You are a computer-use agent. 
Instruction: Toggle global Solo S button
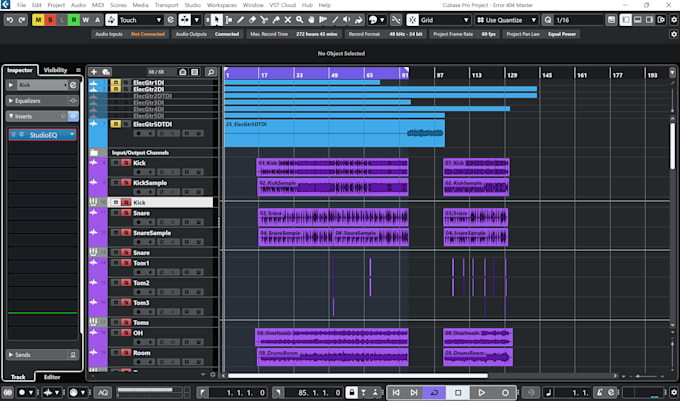point(50,20)
